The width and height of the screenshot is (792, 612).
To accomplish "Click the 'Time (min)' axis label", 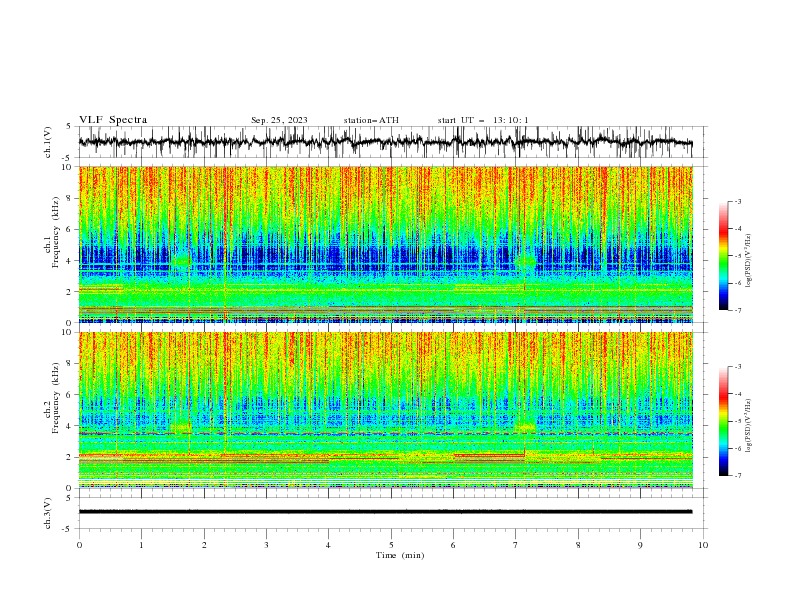I will tap(400, 555).
